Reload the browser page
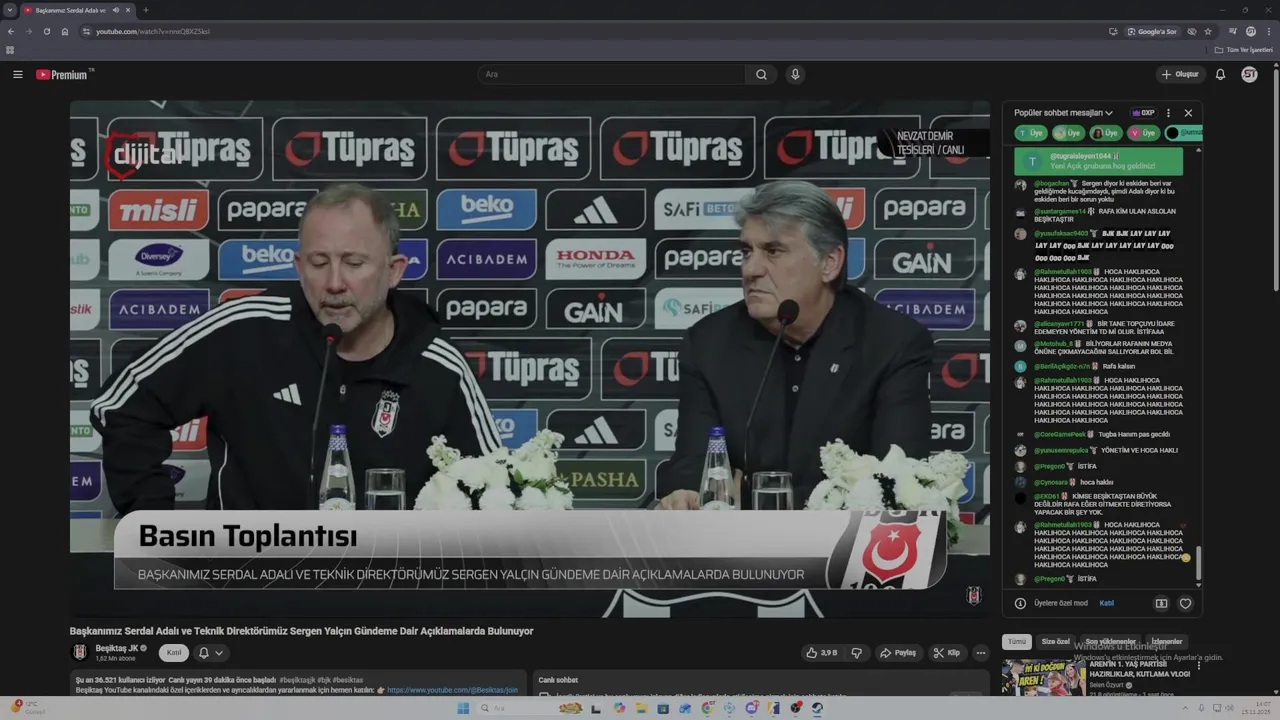 coord(46,31)
